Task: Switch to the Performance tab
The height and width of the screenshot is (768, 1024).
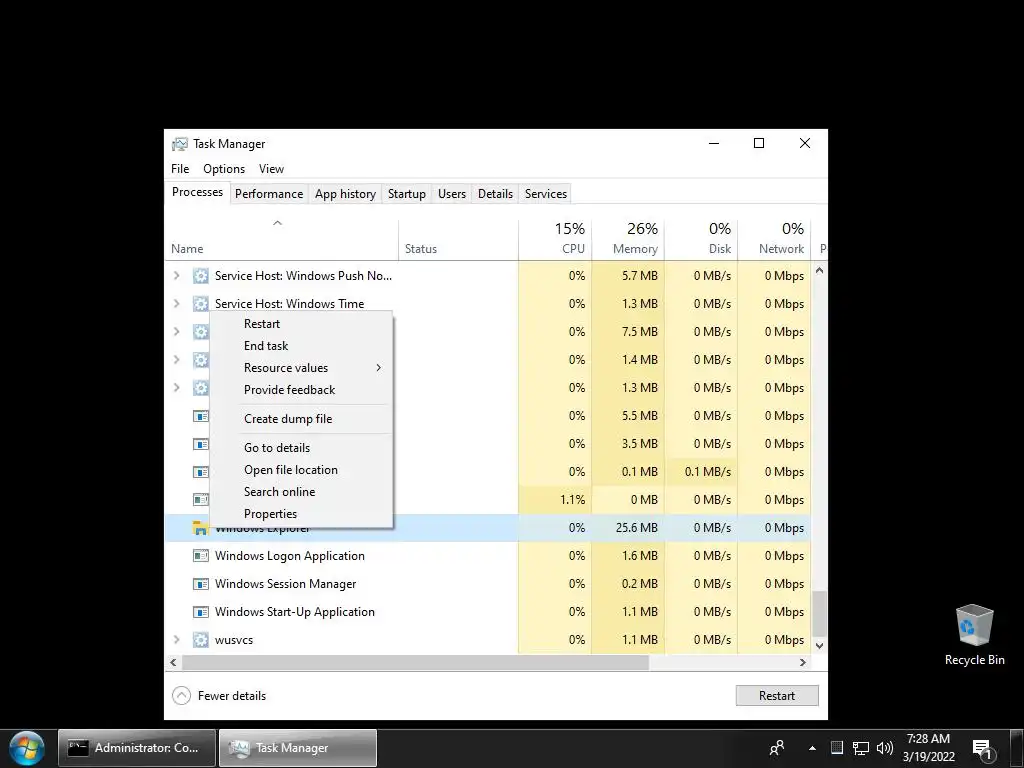Action: point(269,194)
